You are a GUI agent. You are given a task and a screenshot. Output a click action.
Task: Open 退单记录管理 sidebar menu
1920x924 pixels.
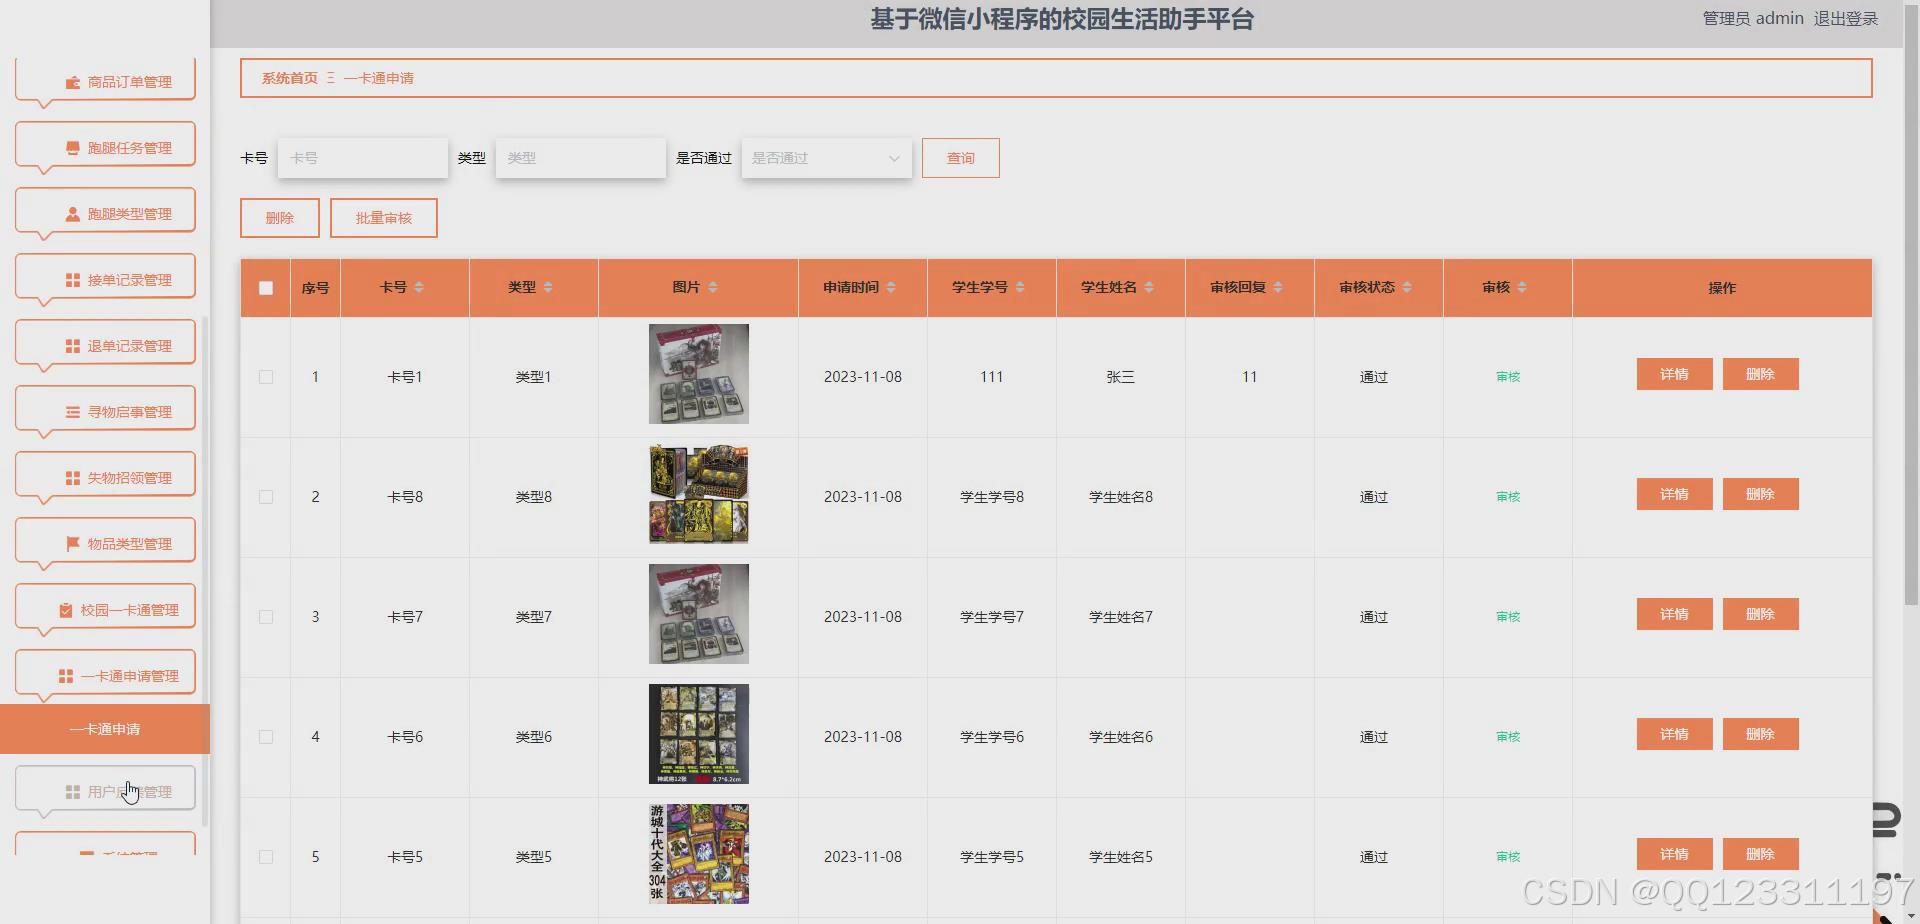click(x=105, y=344)
